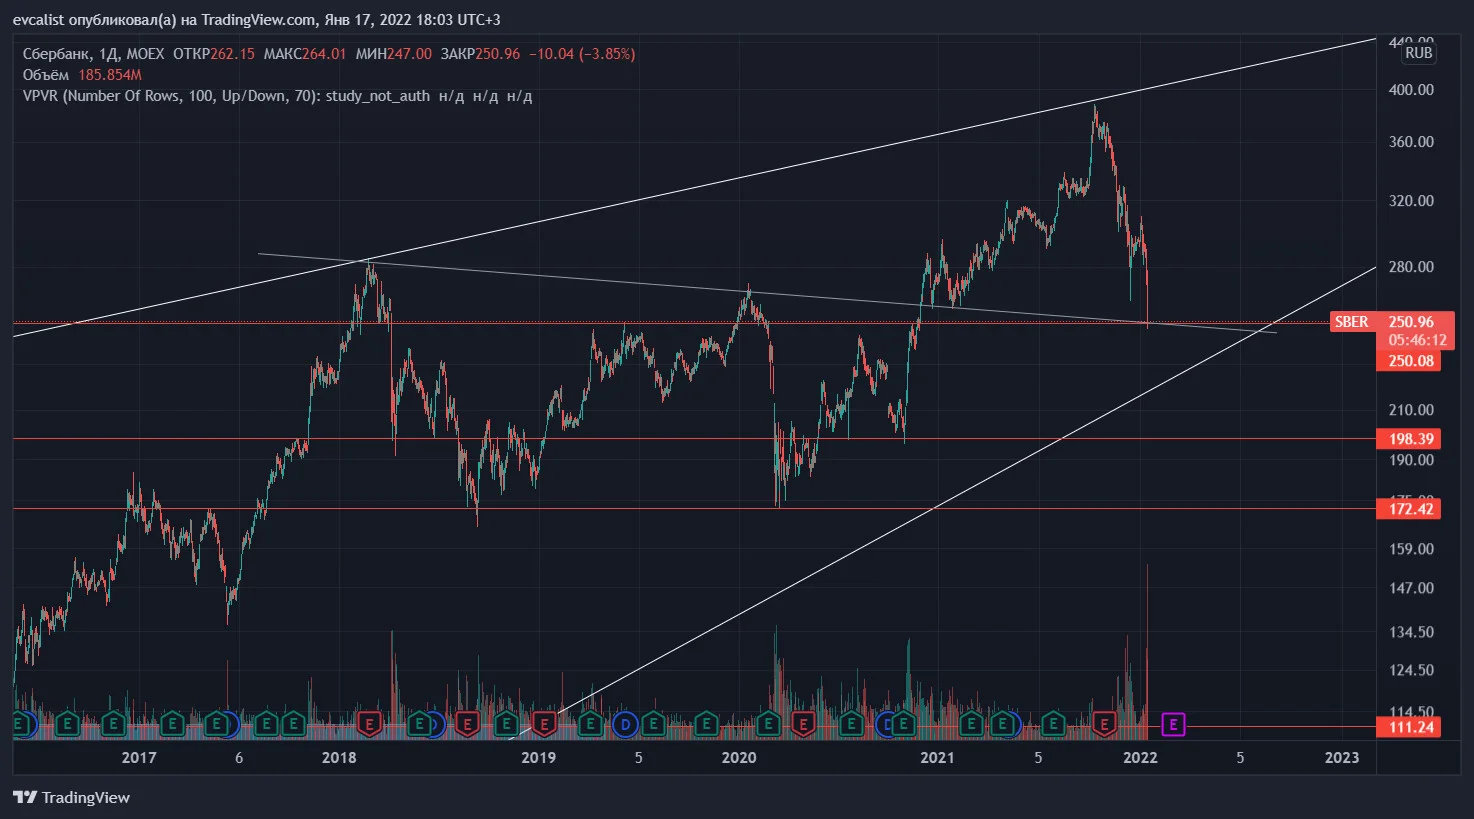This screenshot has height=819, width=1474.
Task: Click the purple upcoming earnings E marker
Action: pos(1173,724)
